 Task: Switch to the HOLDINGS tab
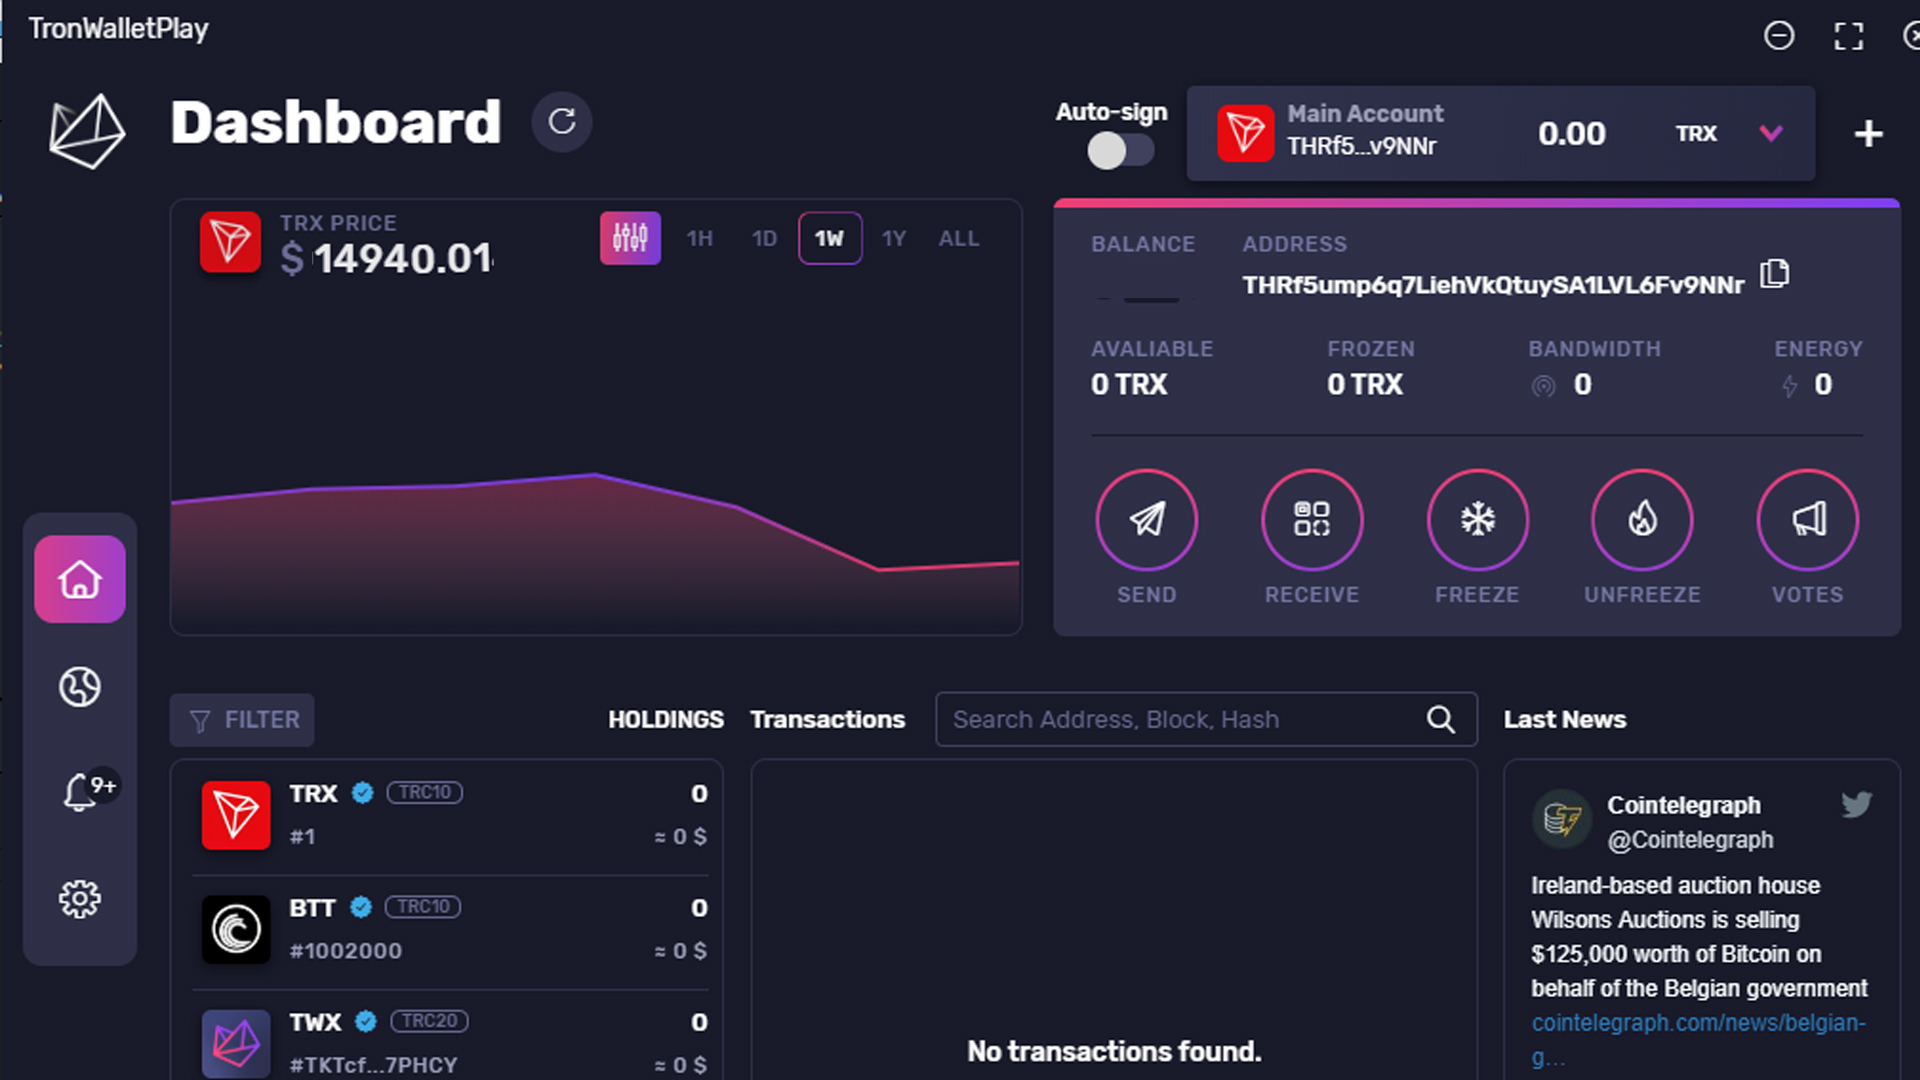point(665,720)
